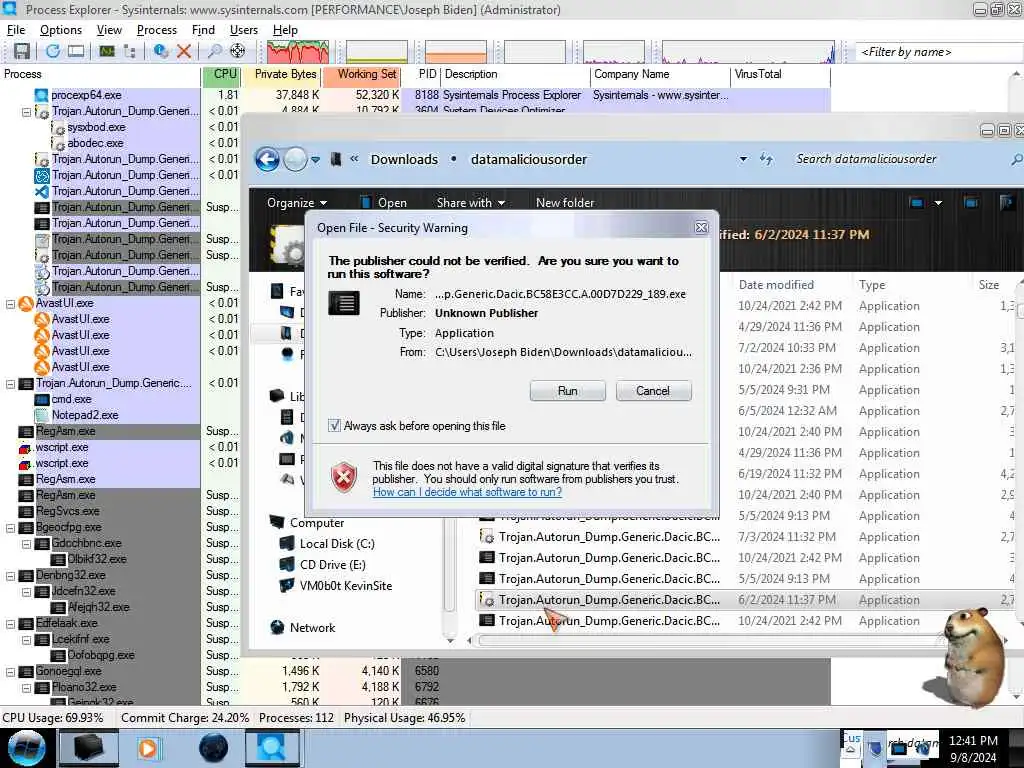The image size is (1024, 768).
Task: Click the preview pane icon in Explorer toolbar
Action: (971, 203)
